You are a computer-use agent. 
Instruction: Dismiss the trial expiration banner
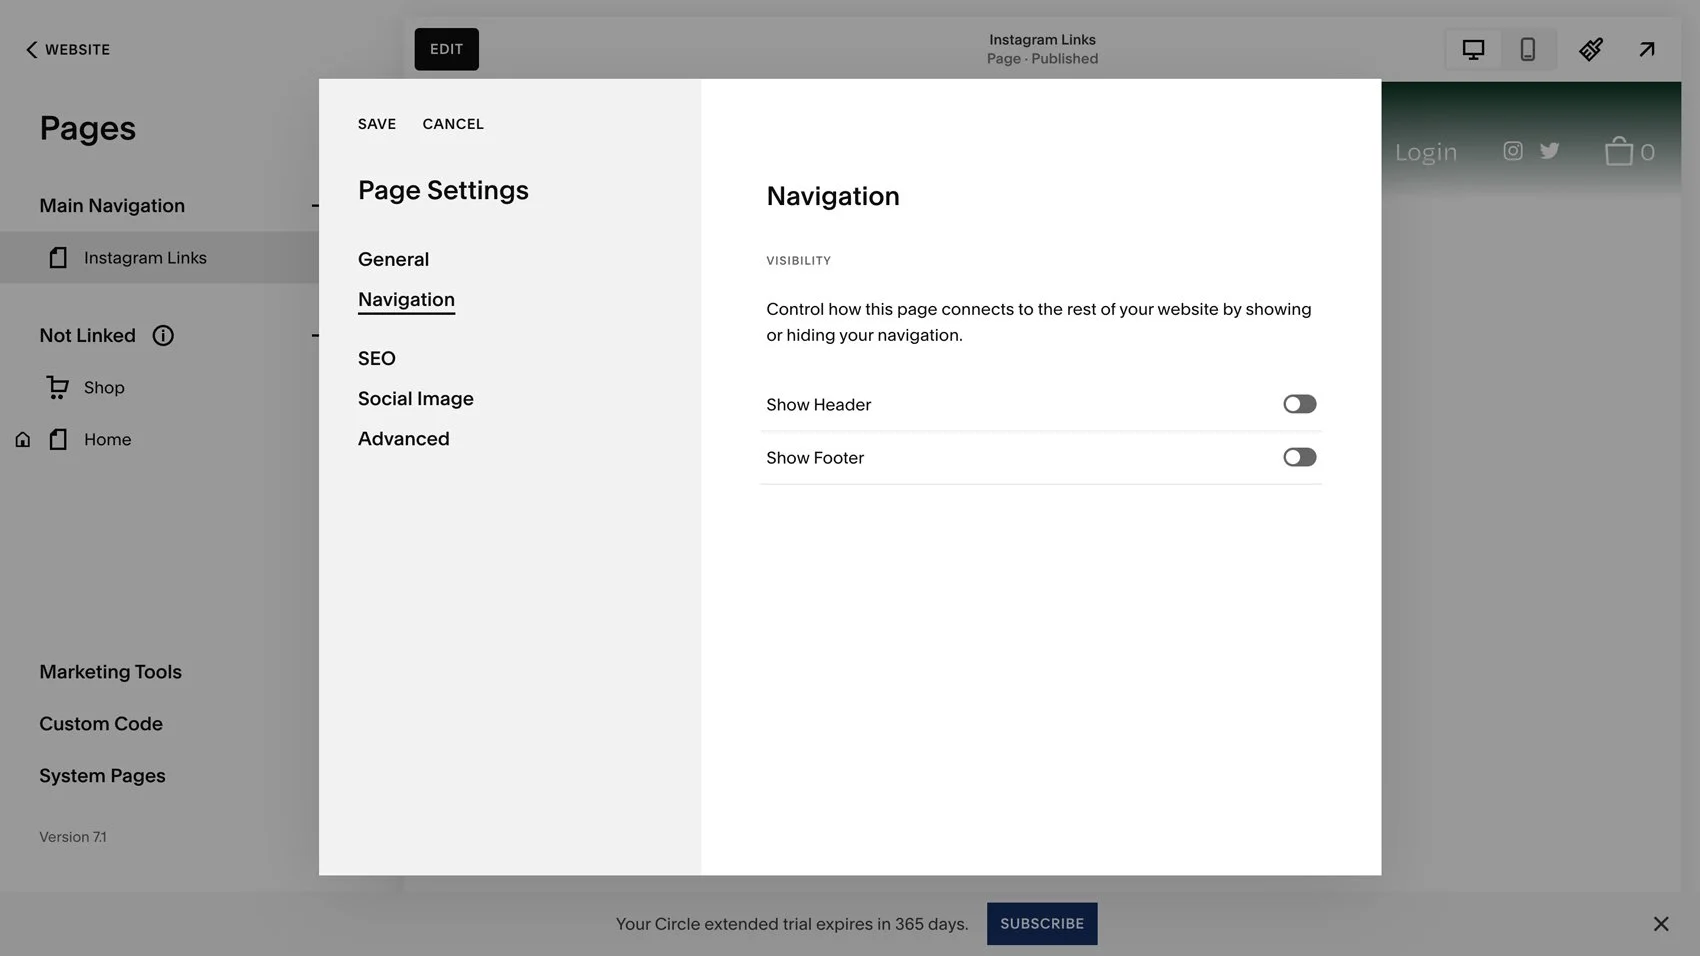(x=1660, y=923)
